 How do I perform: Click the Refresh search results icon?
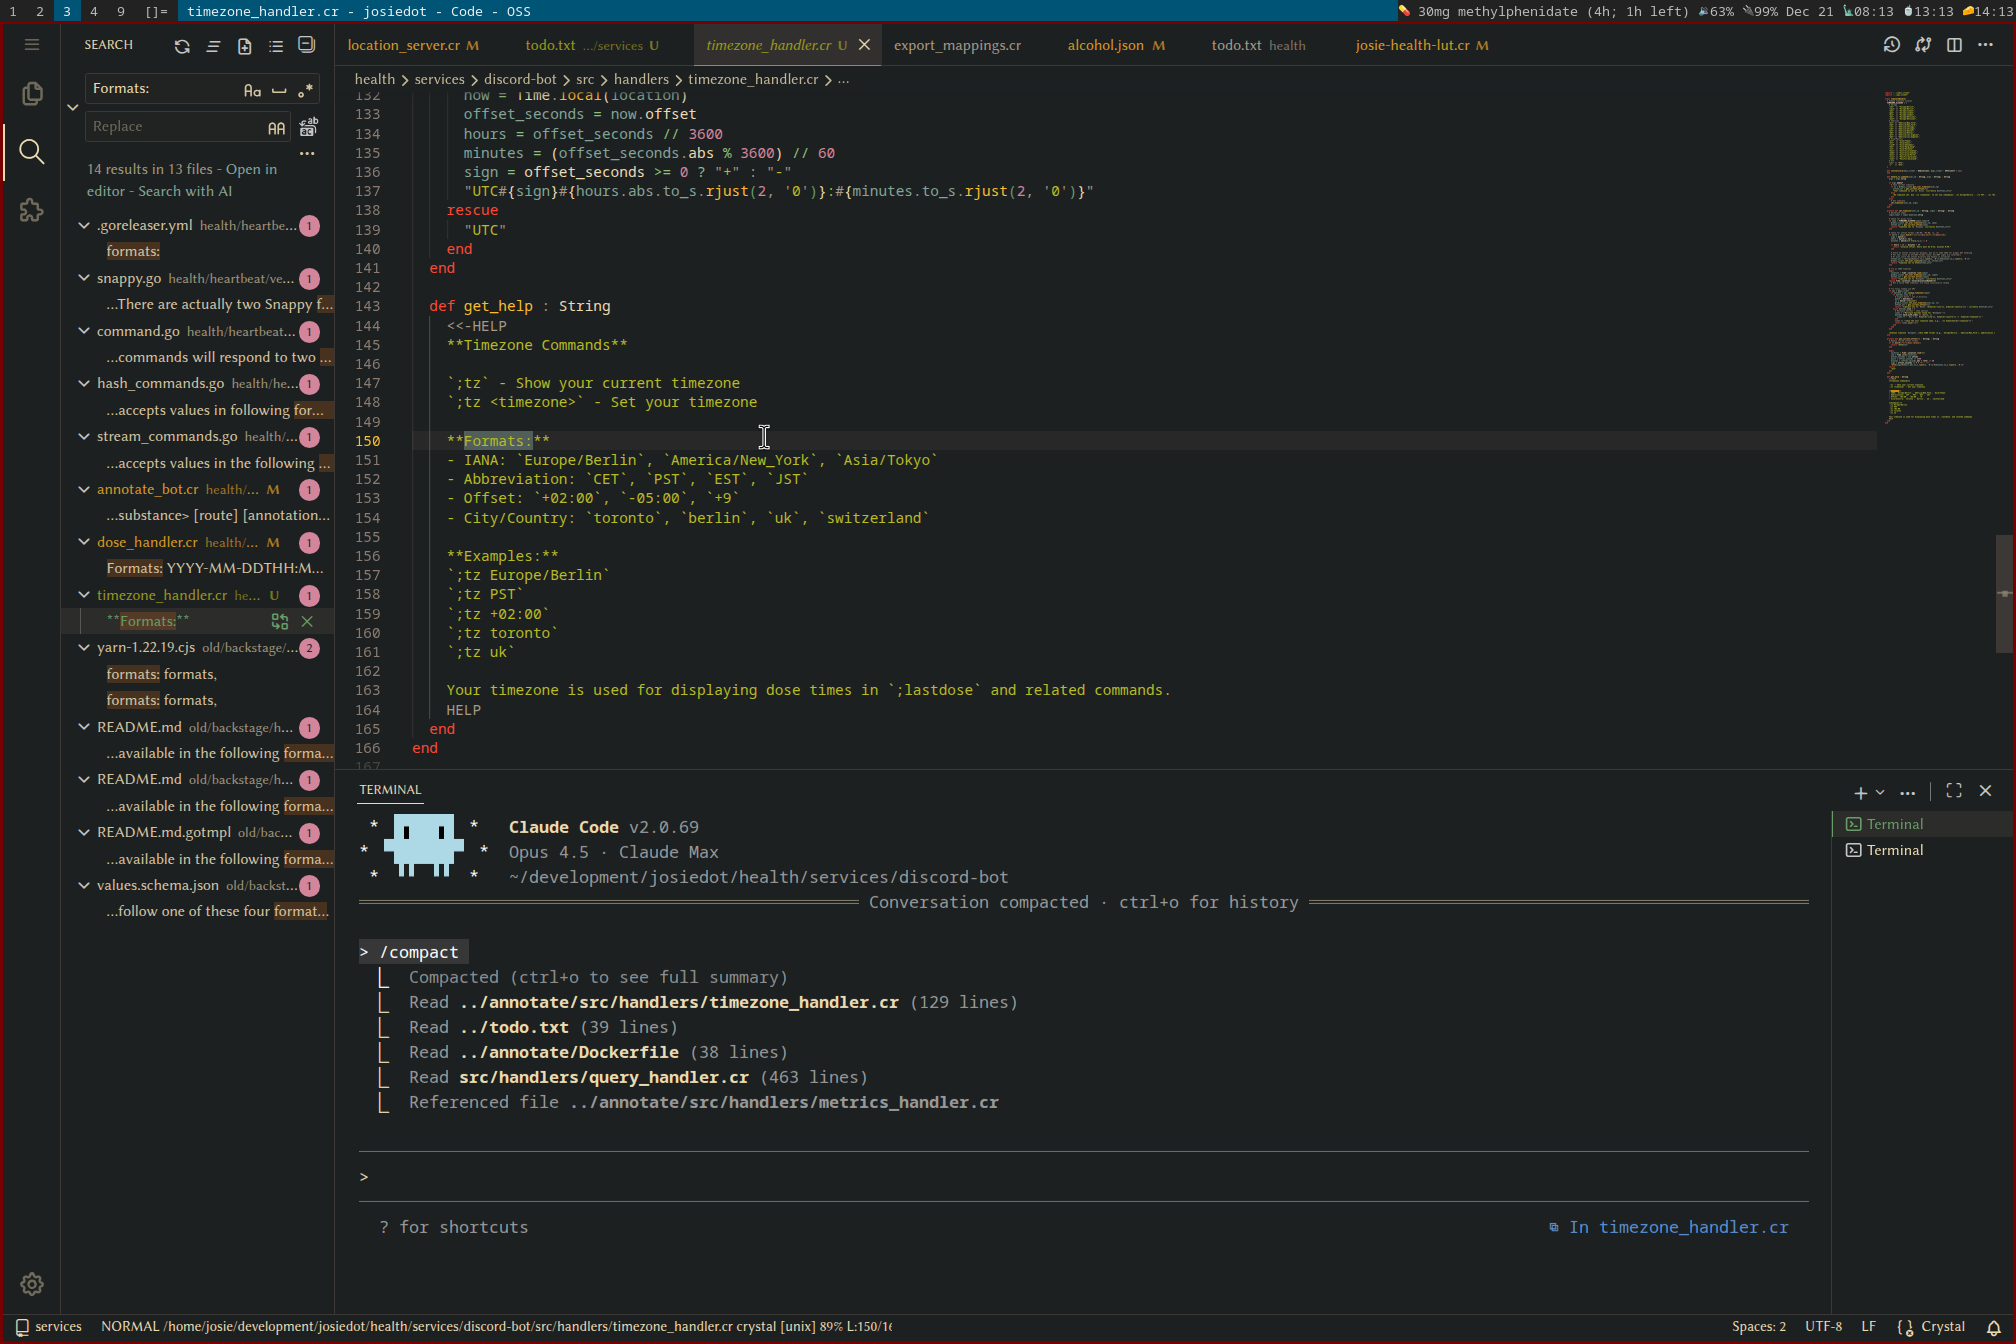(182, 46)
